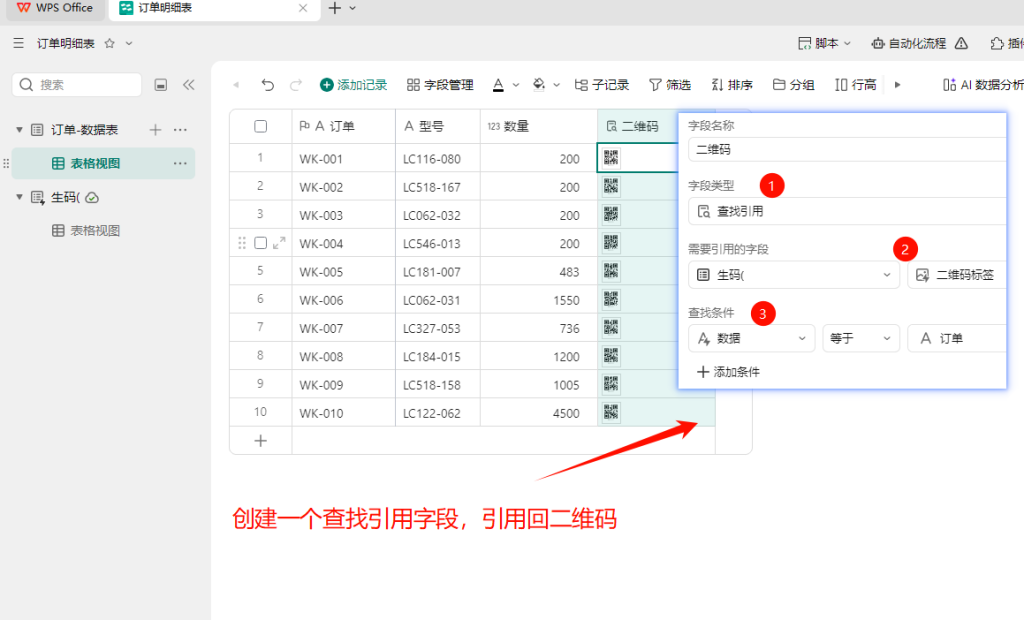Open 字段管理
This screenshot has width=1024, height=620.
tap(440, 85)
